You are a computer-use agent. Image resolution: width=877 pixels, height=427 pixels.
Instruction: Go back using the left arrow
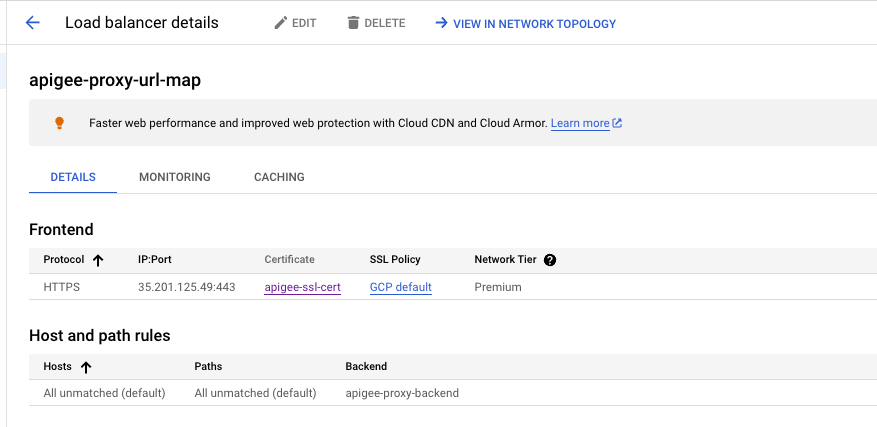click(32, 23)
